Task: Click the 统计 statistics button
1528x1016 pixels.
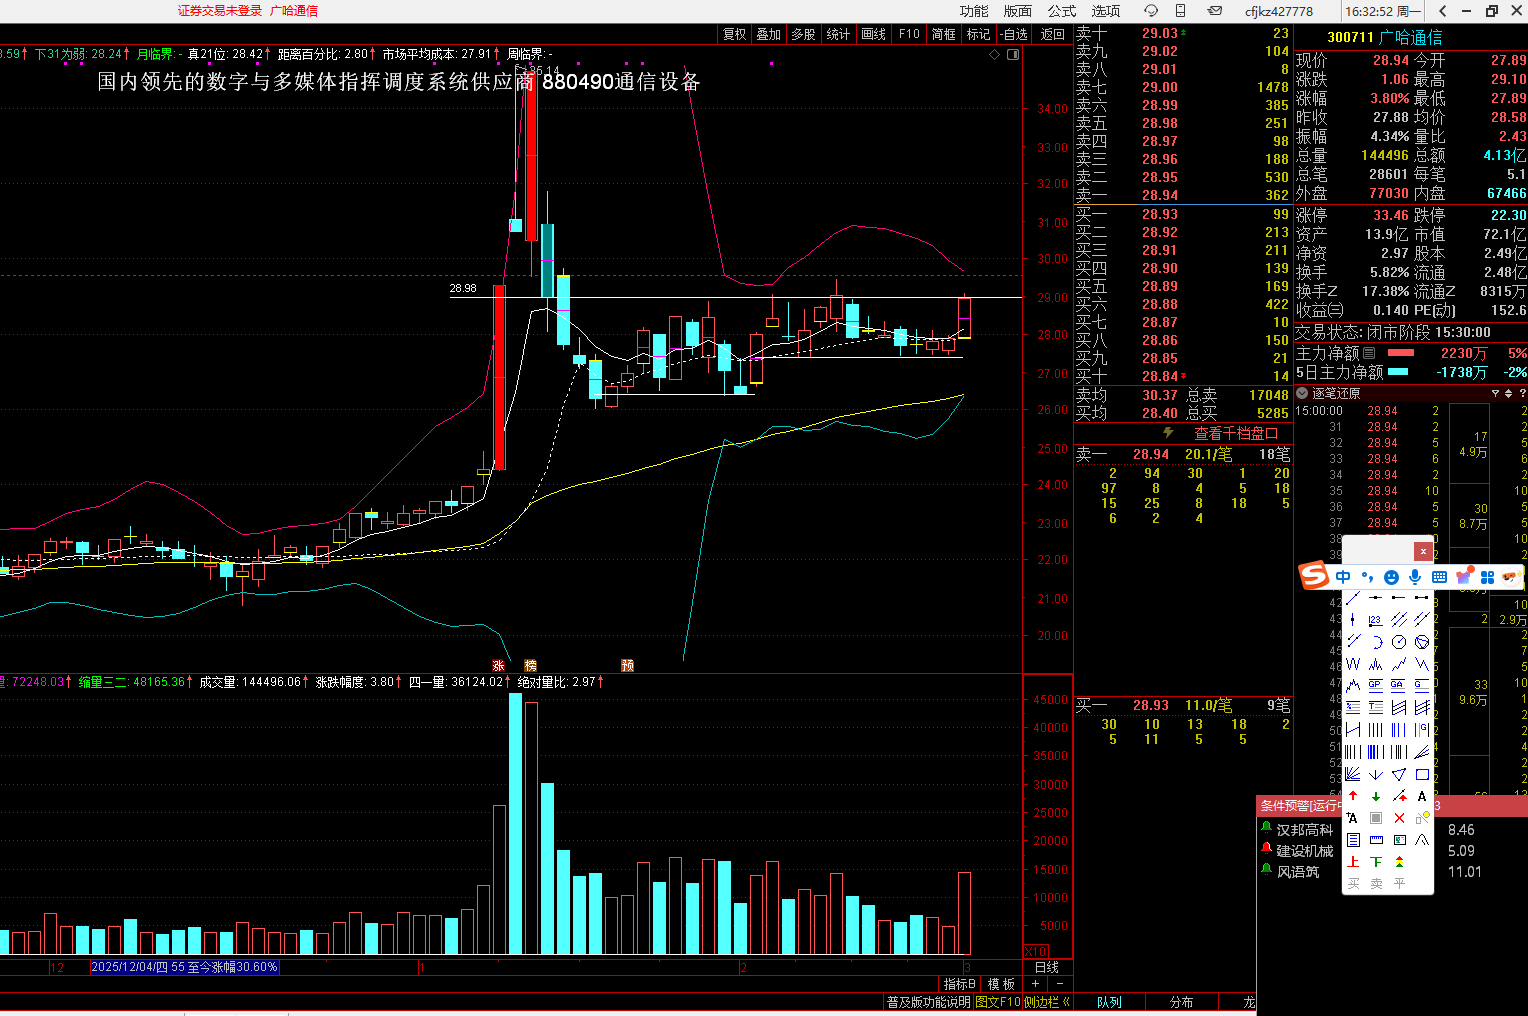Action: coord(839,34)
